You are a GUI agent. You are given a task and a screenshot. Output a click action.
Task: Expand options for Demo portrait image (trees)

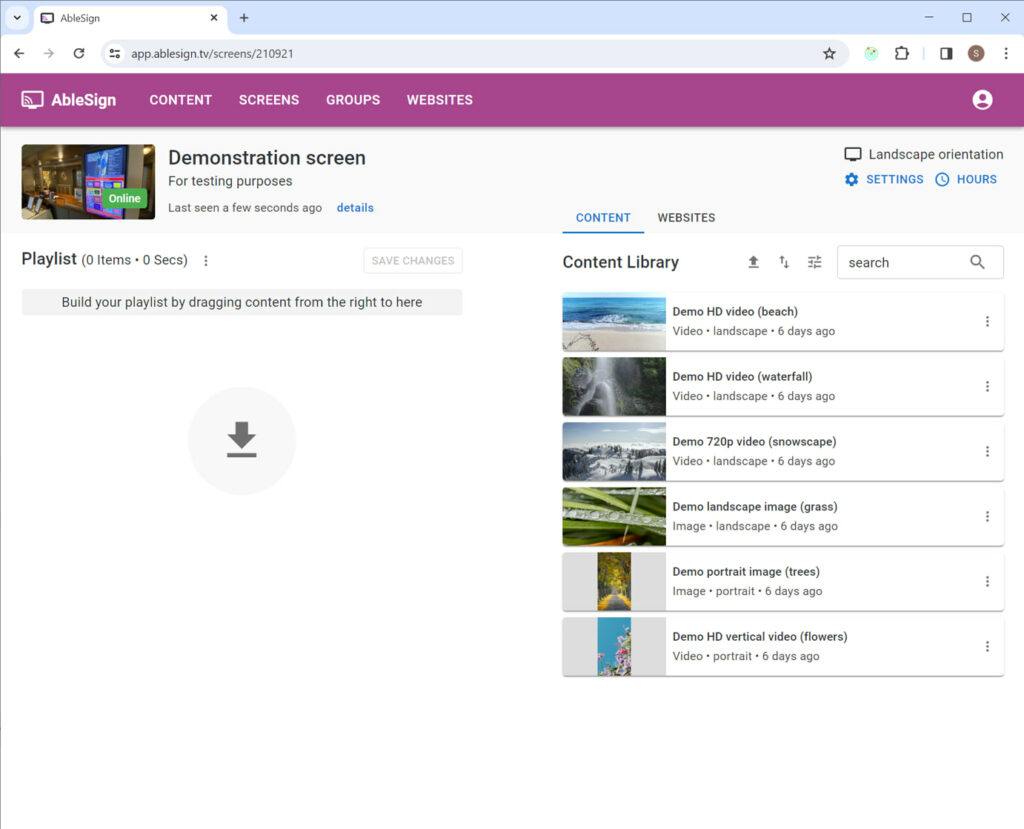(x=987, y=582)
